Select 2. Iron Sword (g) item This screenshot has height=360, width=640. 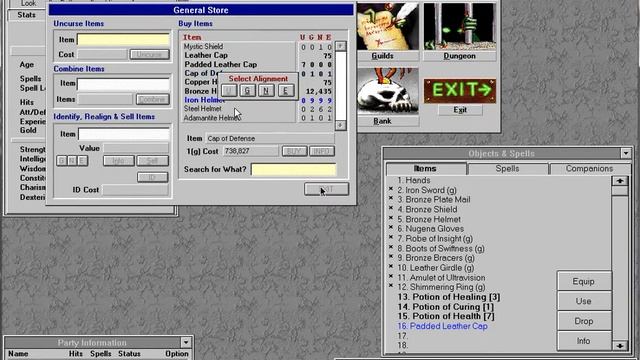(x=427, y=190)
